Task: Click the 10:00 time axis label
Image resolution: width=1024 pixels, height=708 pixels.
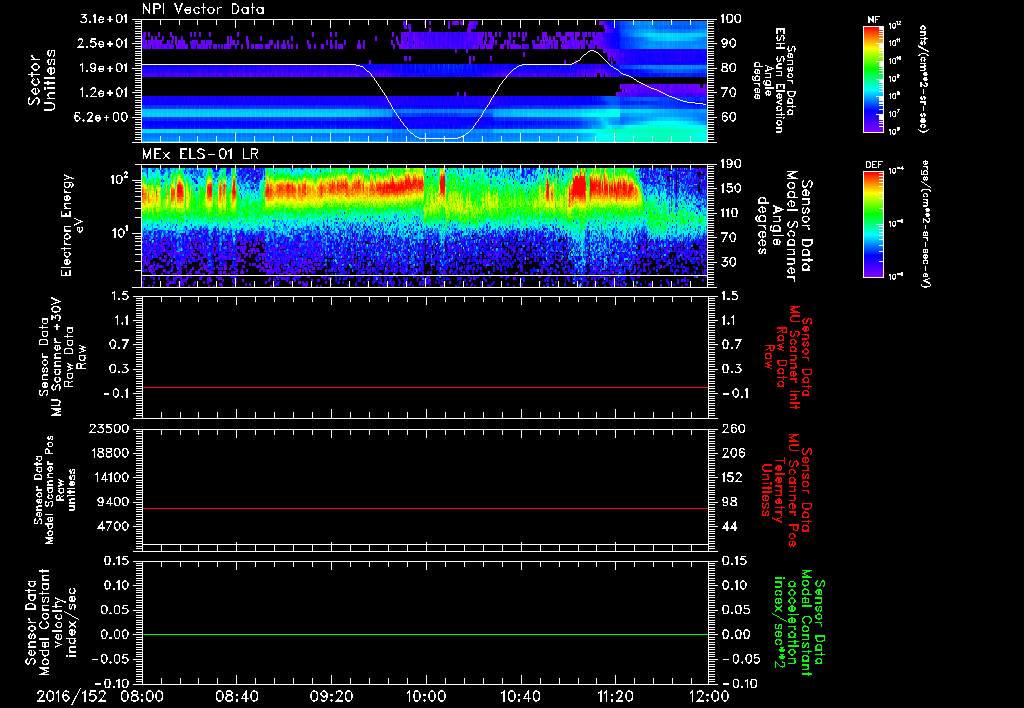Action: [x=425, y=695]
